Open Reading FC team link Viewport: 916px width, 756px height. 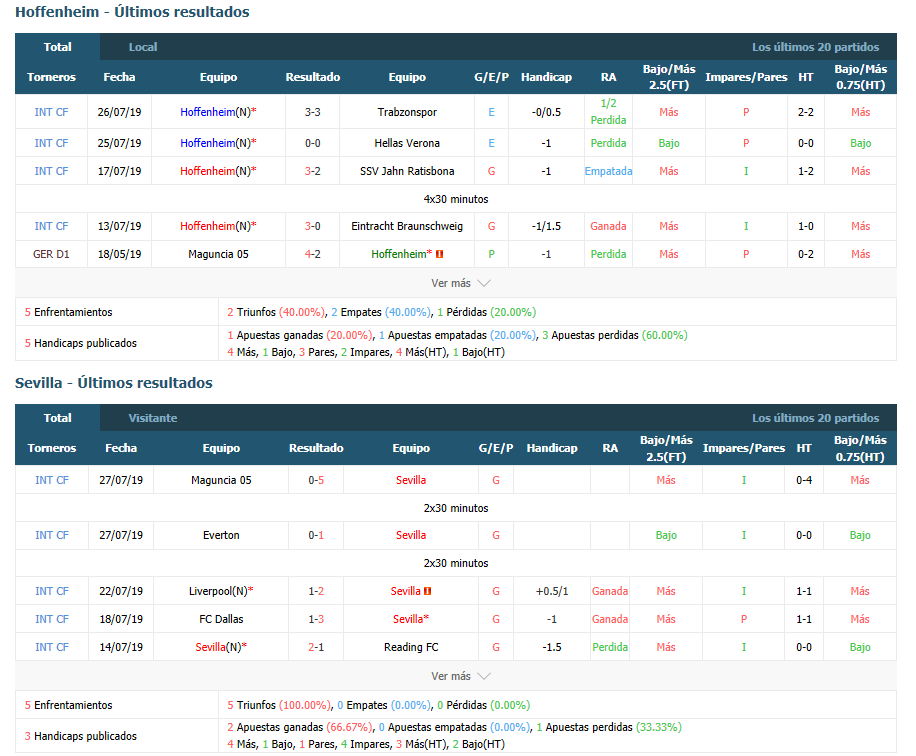[x=411, y=647]
